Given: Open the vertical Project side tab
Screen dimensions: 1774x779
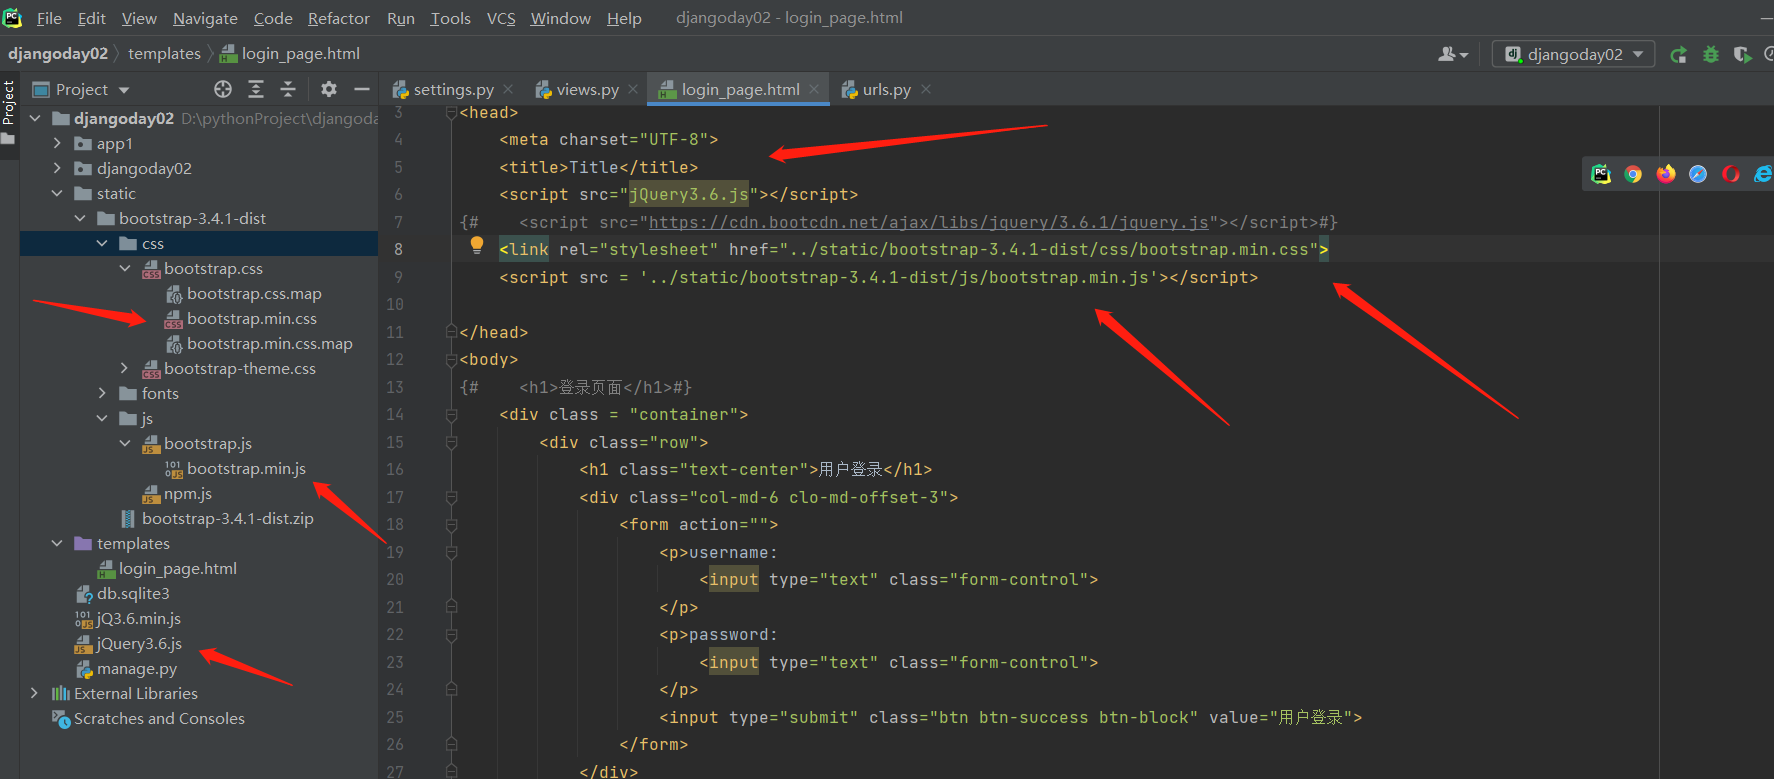Looking at the screenshot, I should pyautogui.click(x=9, y=111).
